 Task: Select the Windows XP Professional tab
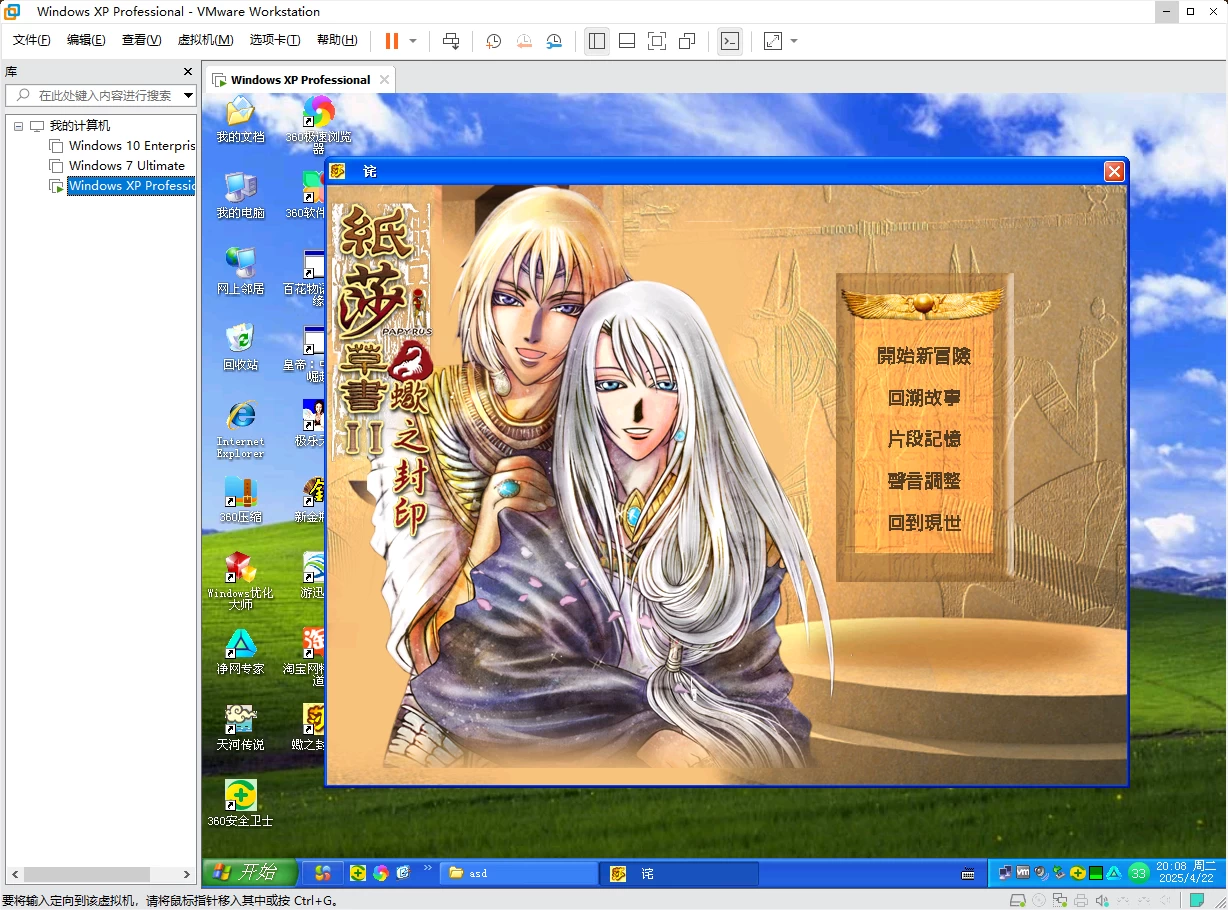coord(300,80)
